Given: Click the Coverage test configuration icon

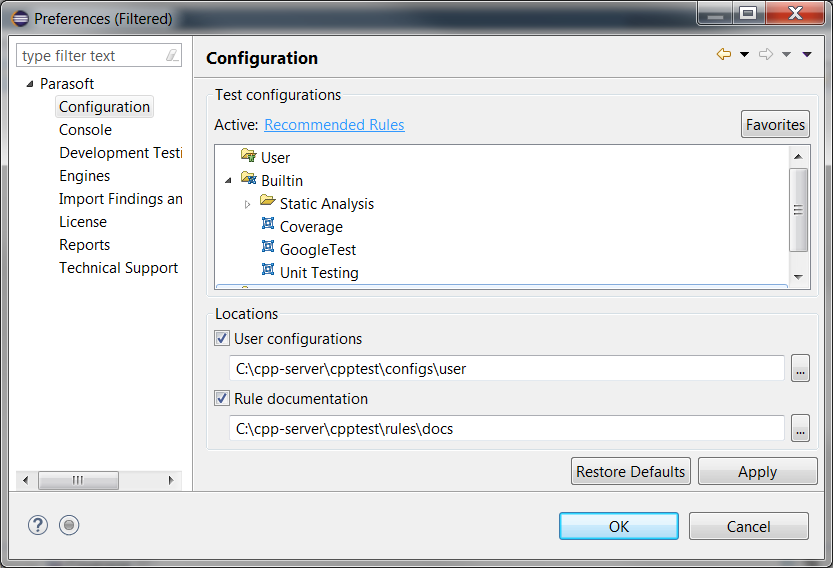Looking at the screenshot, I should coord(268,224).
